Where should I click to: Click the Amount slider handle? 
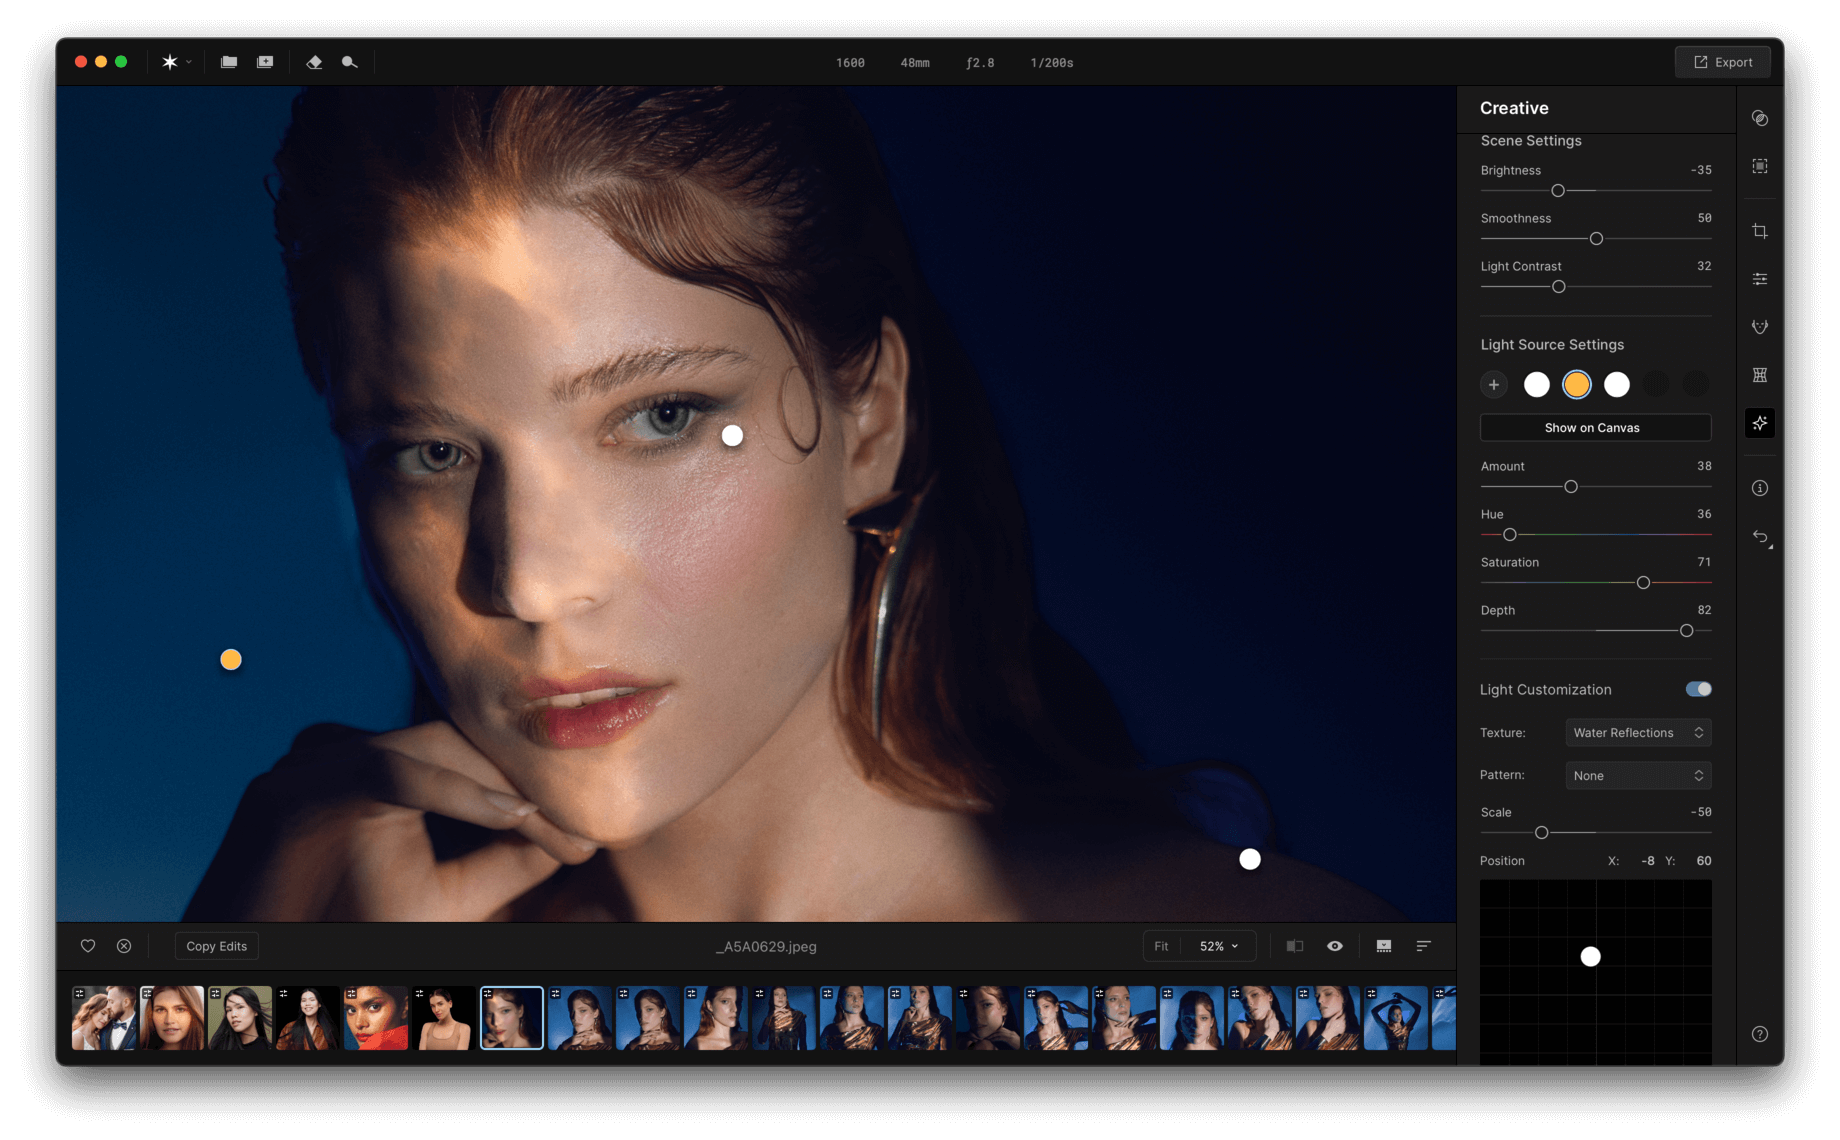click(x=1571, y=487)
